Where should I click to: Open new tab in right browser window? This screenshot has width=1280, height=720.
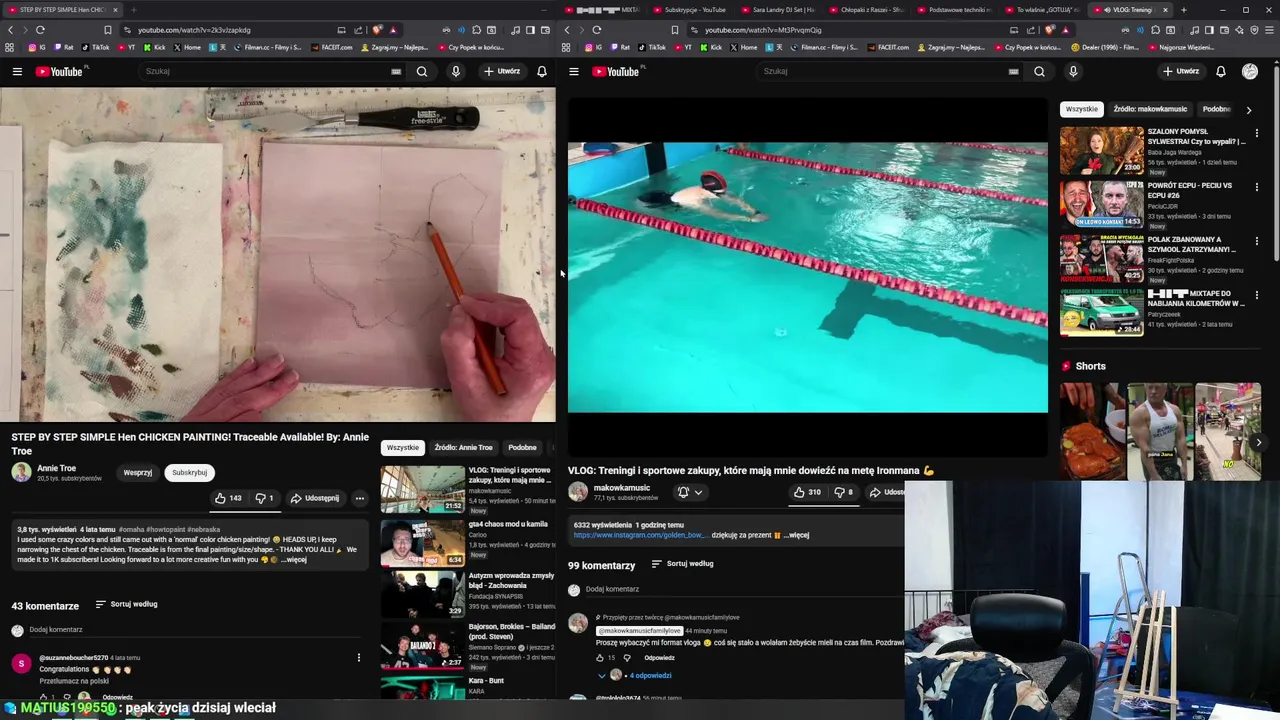click(x=1184, y=10)
